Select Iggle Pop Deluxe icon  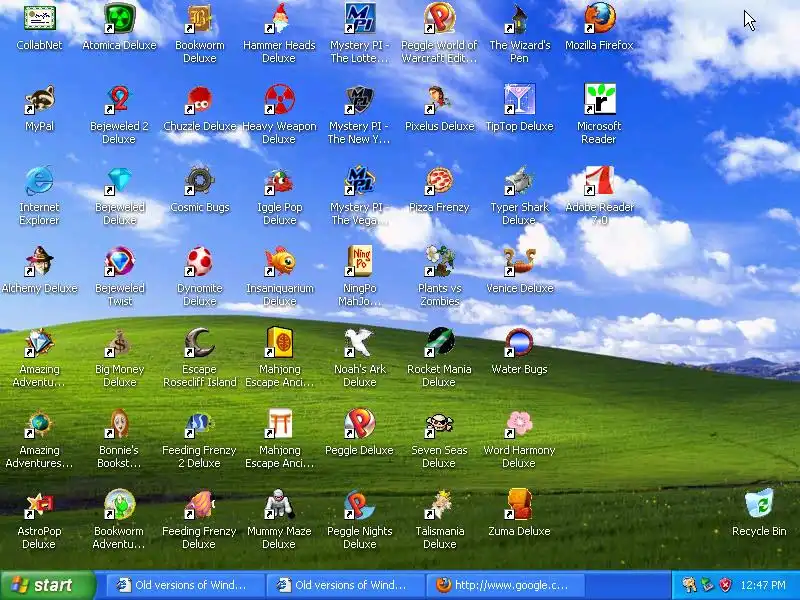pyautogui.click(x=279, y=181)
